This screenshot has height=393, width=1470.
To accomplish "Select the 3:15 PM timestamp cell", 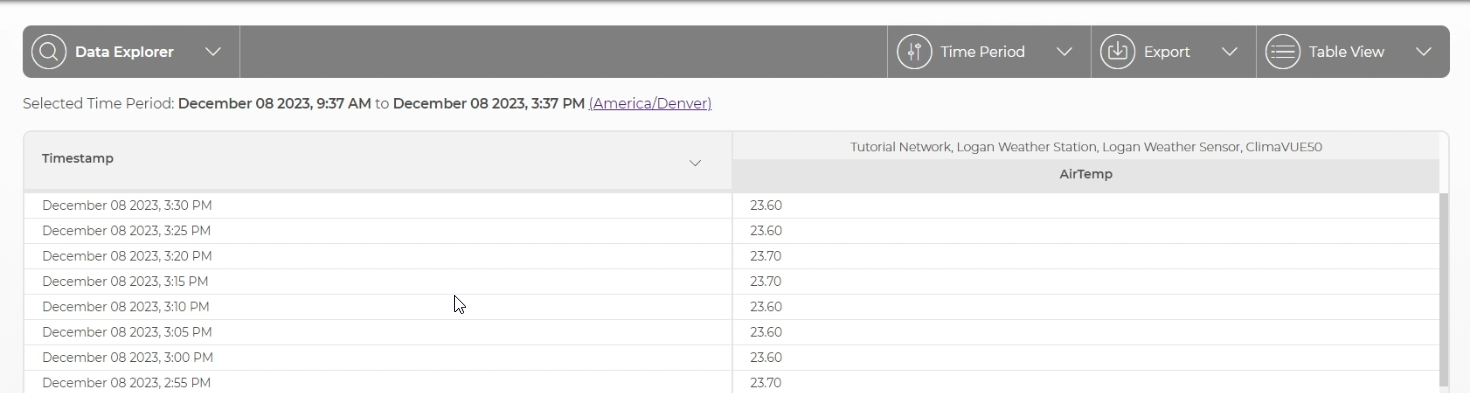I will [378, 281].
